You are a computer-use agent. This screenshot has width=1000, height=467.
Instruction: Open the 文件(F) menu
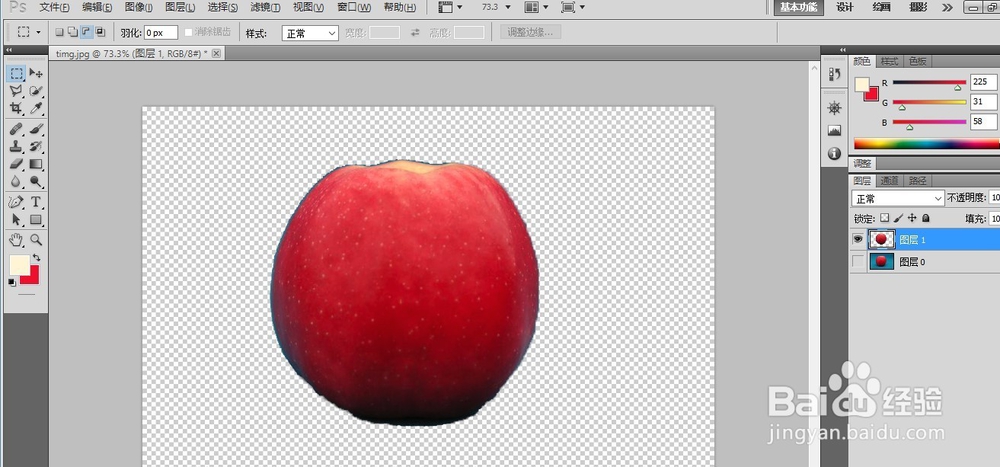[x=54, y=8]
